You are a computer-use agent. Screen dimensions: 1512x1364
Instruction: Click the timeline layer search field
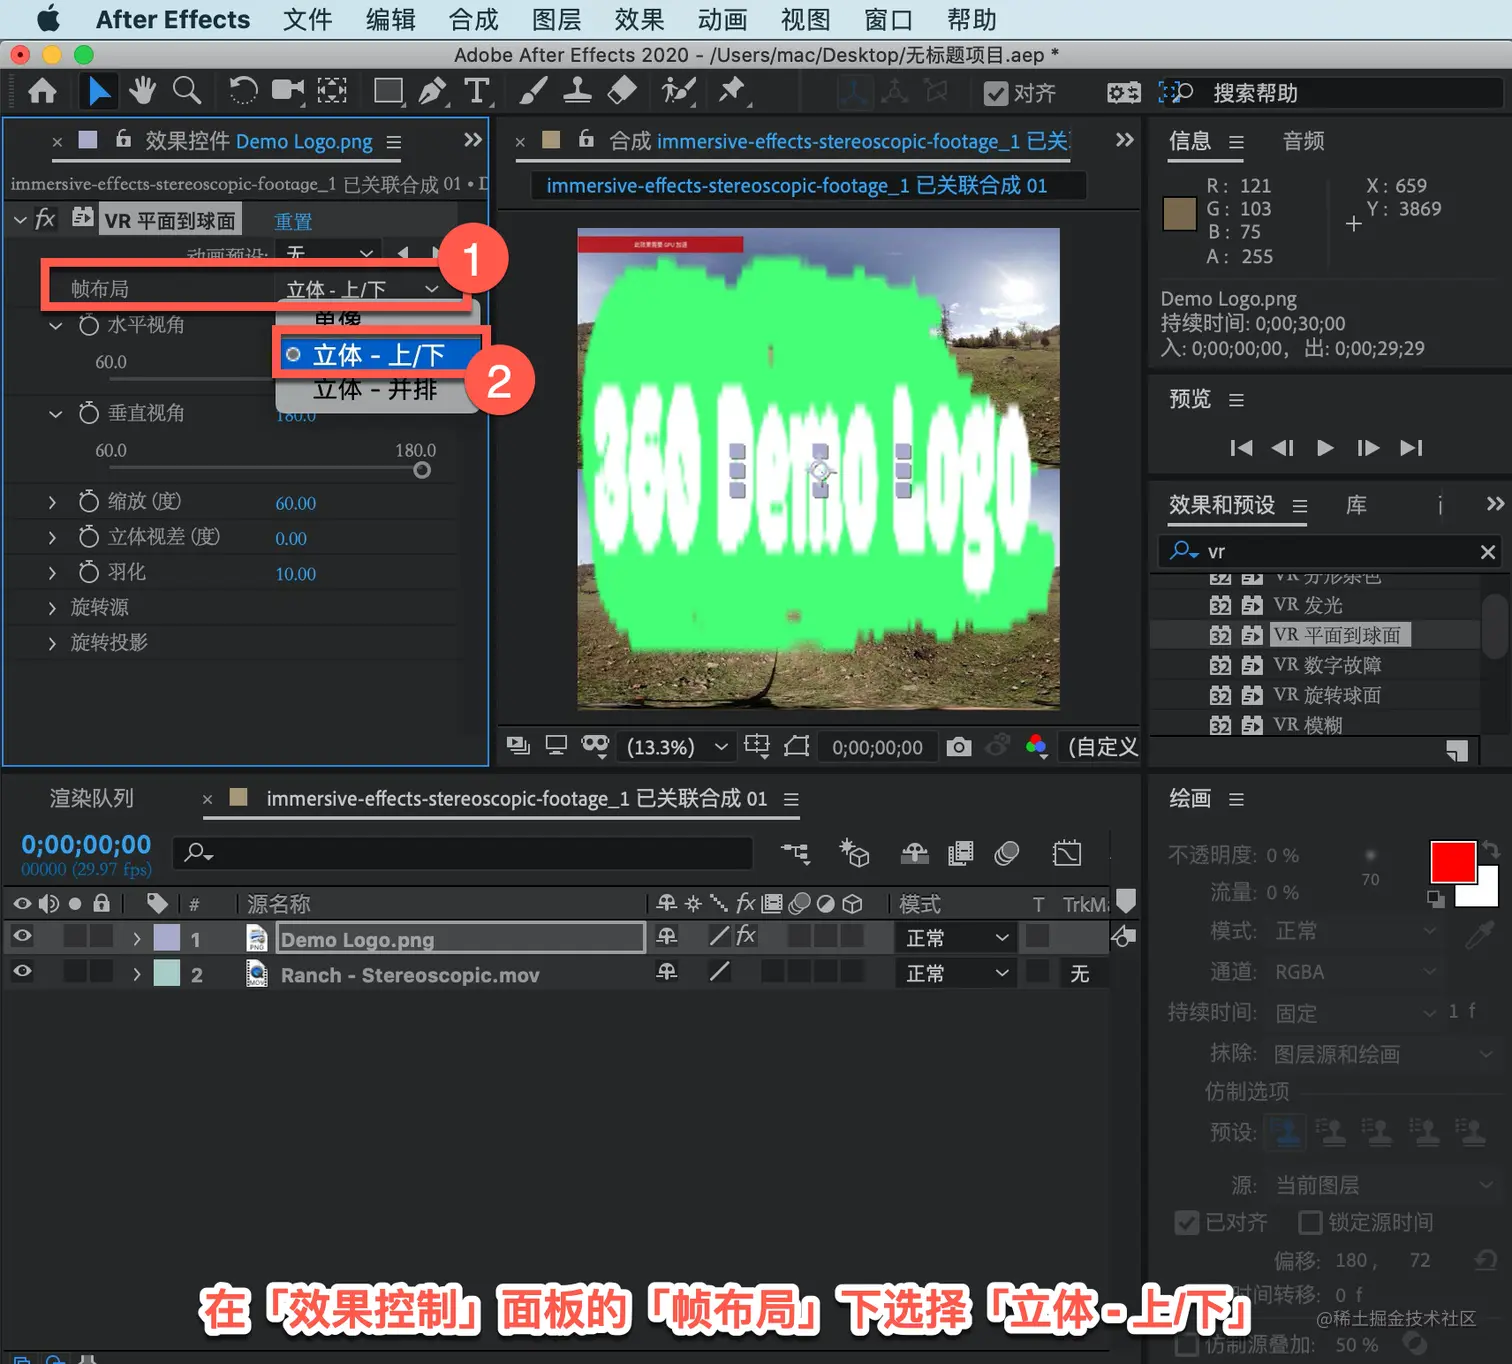pos(463,853)
